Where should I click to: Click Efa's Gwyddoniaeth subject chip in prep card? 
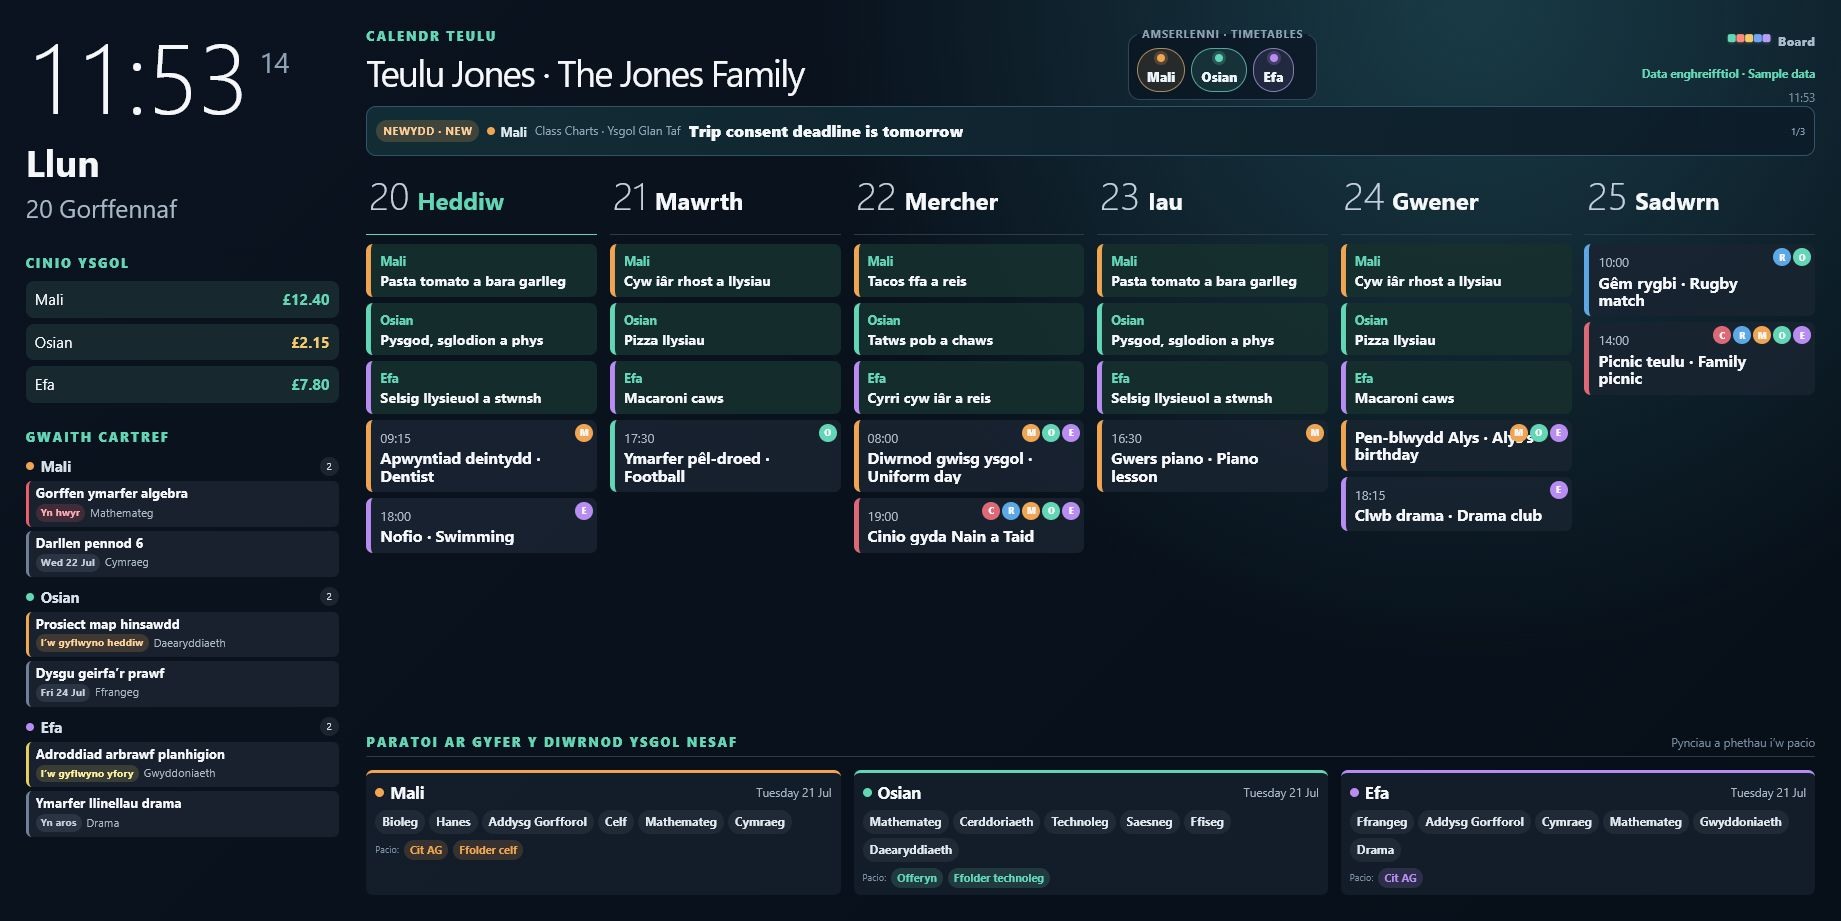1740,822
